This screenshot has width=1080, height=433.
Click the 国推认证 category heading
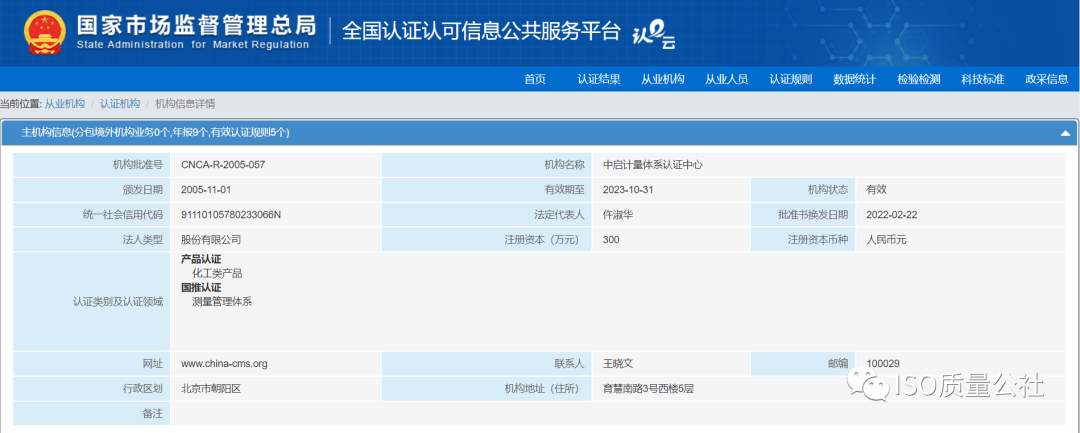click(x=201, y=287)
